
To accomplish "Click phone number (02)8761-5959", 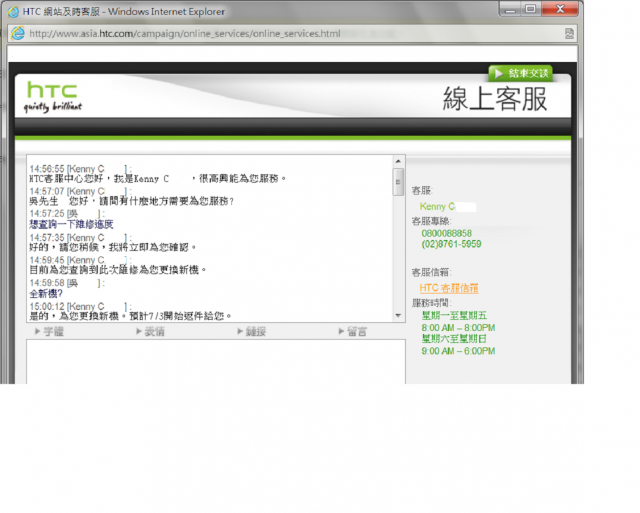I will click(x=451, y=244).
